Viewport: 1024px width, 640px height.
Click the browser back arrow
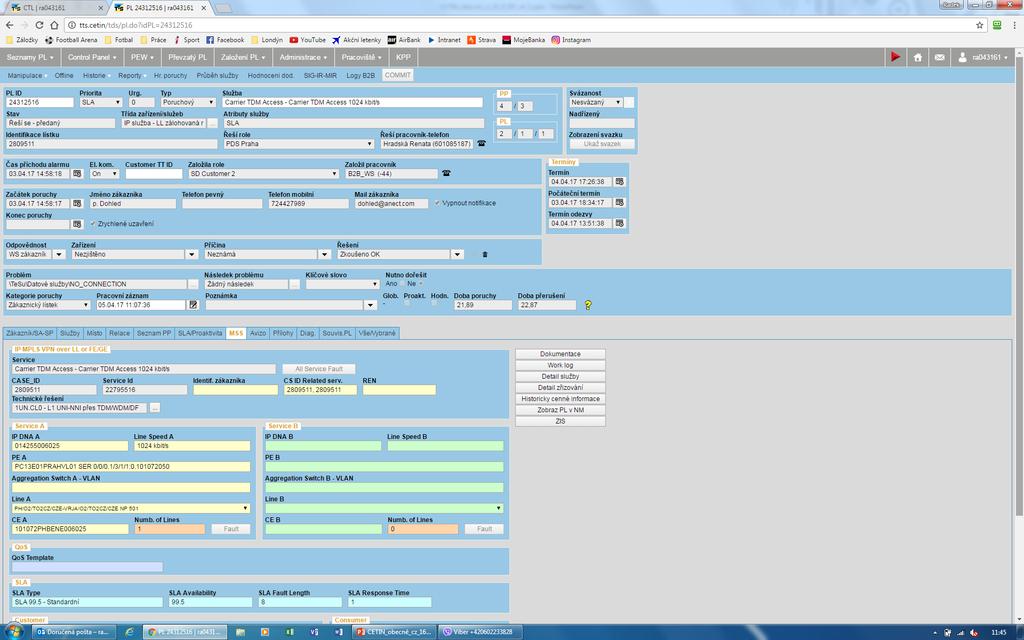click(x=9, y=25)
